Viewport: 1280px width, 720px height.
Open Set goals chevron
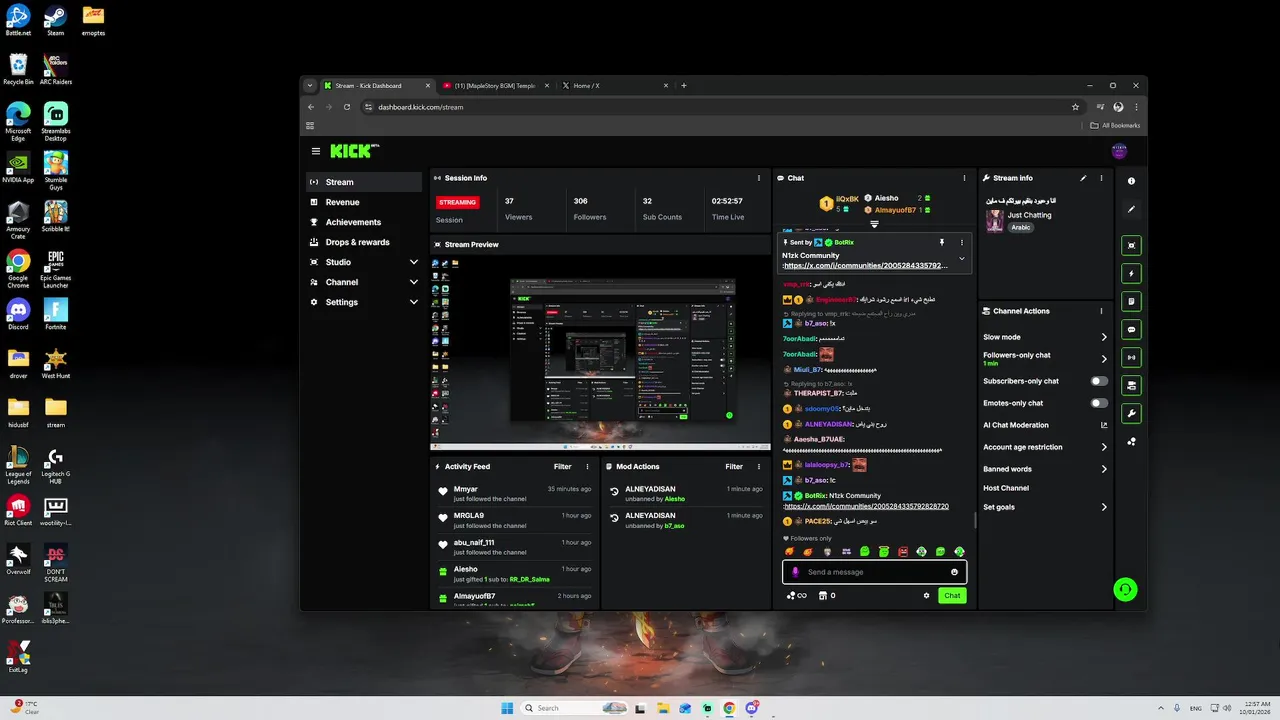pos(1104,507)
